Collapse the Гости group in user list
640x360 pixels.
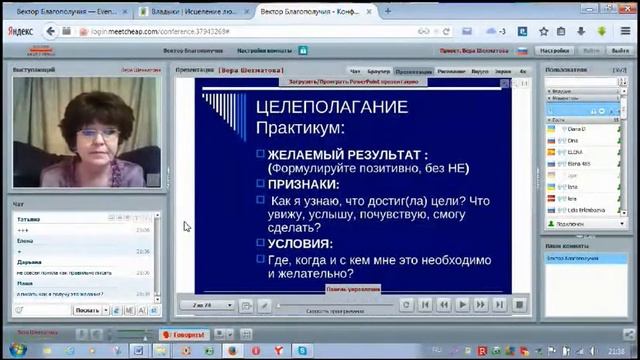pyautogui.click(x=549, y=120)
